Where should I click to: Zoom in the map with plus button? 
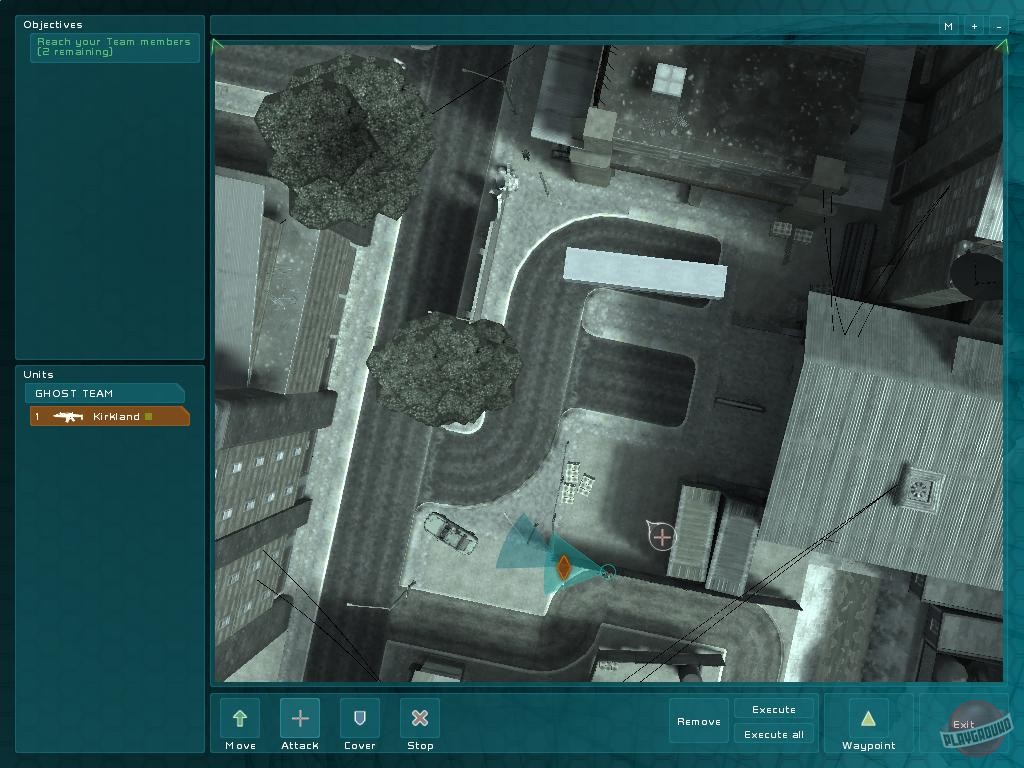pyautogui.click(x=974, y=26)
